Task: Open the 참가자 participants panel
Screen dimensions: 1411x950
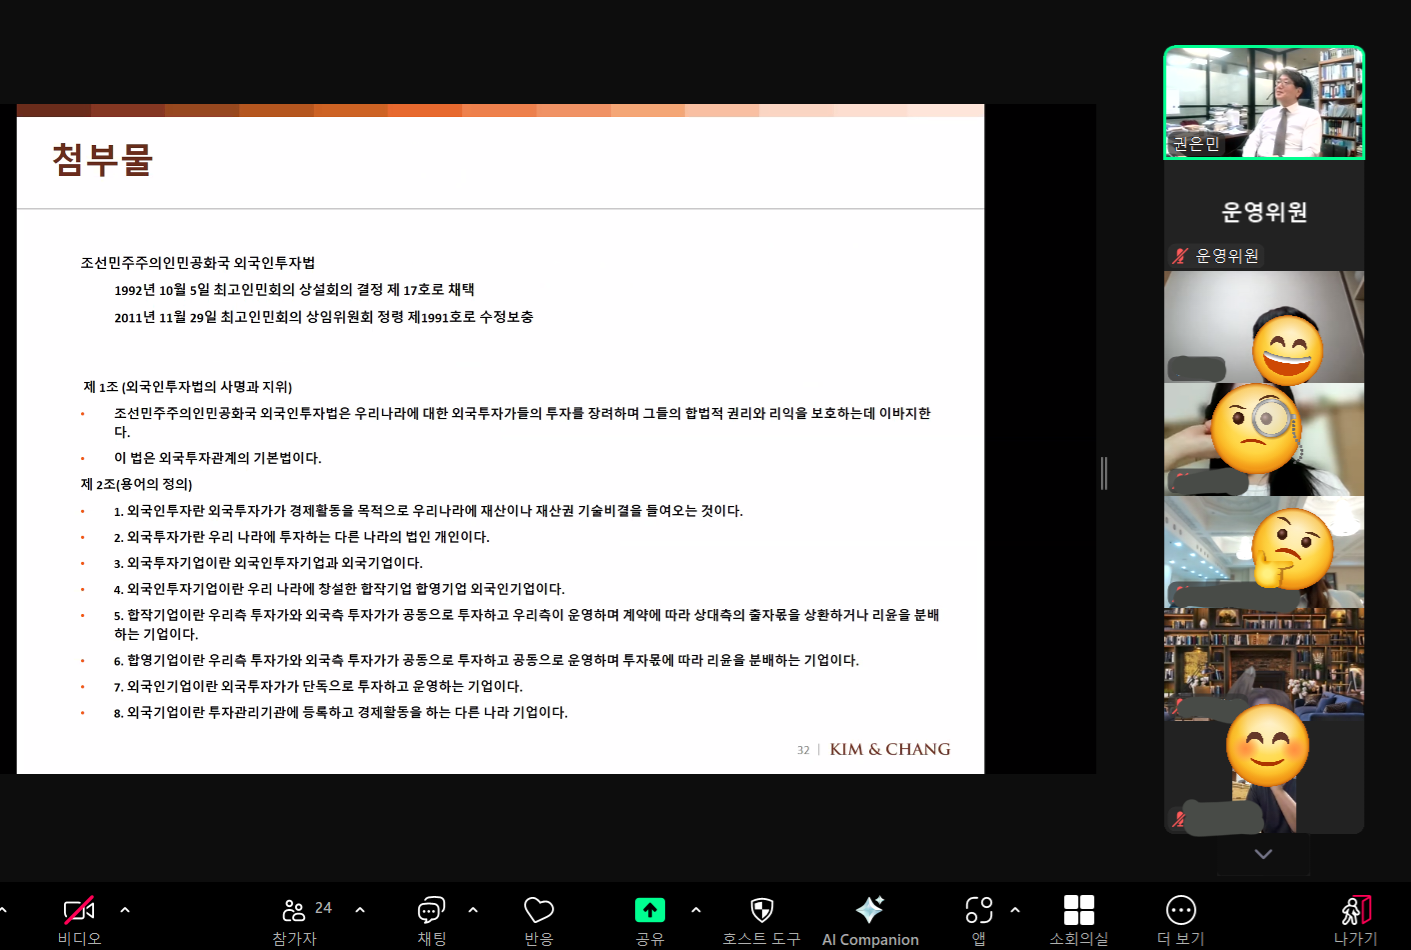Action: pos(294,910)
